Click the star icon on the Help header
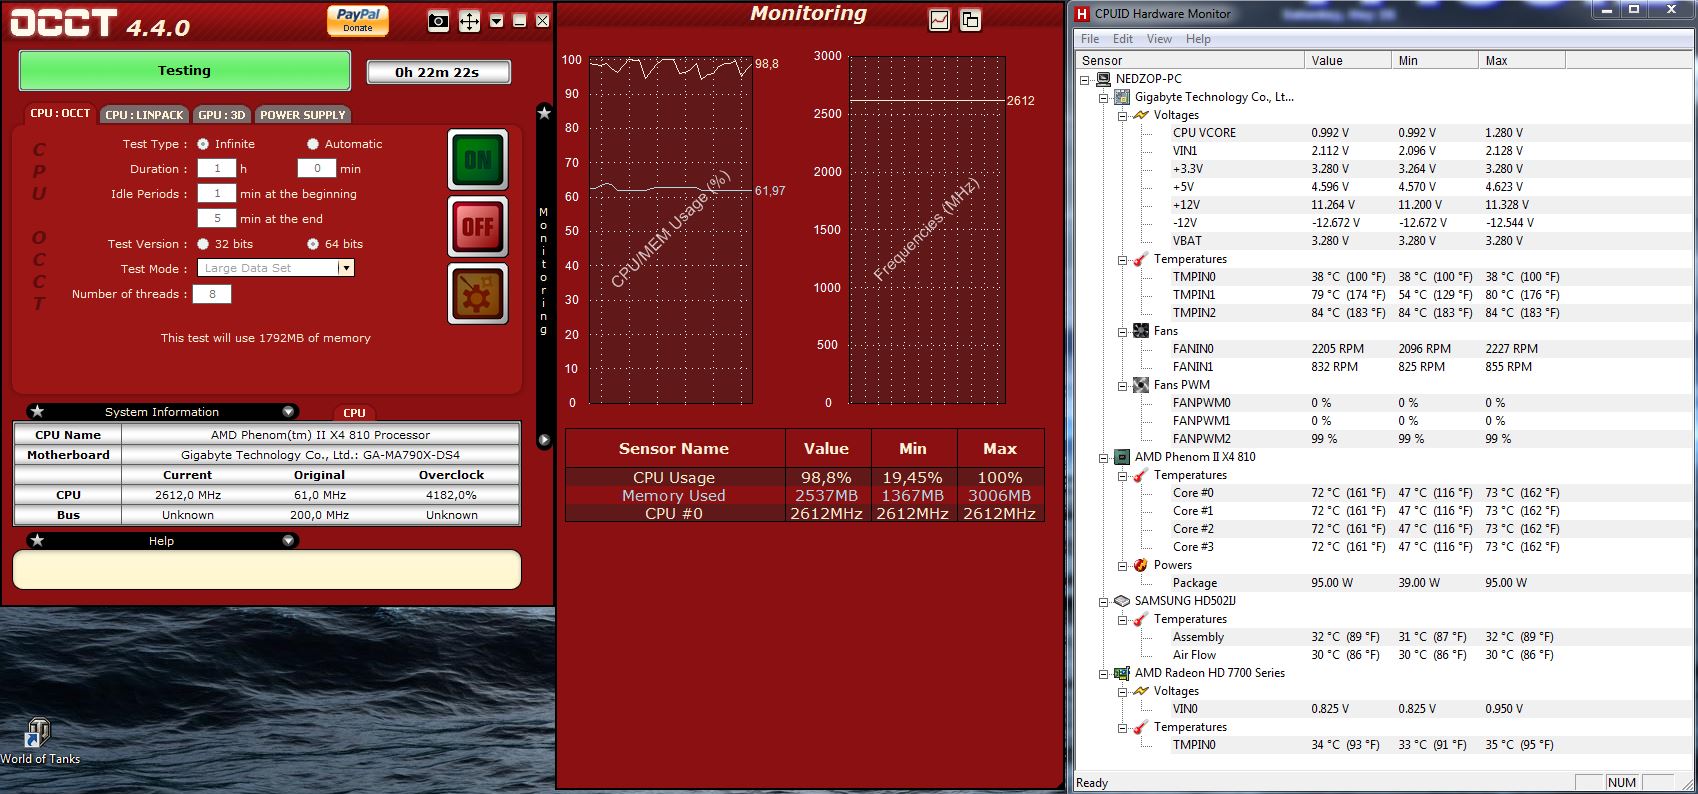This screenshot has height=794, width=1698. pyautogui.click(x=37, y=541)
